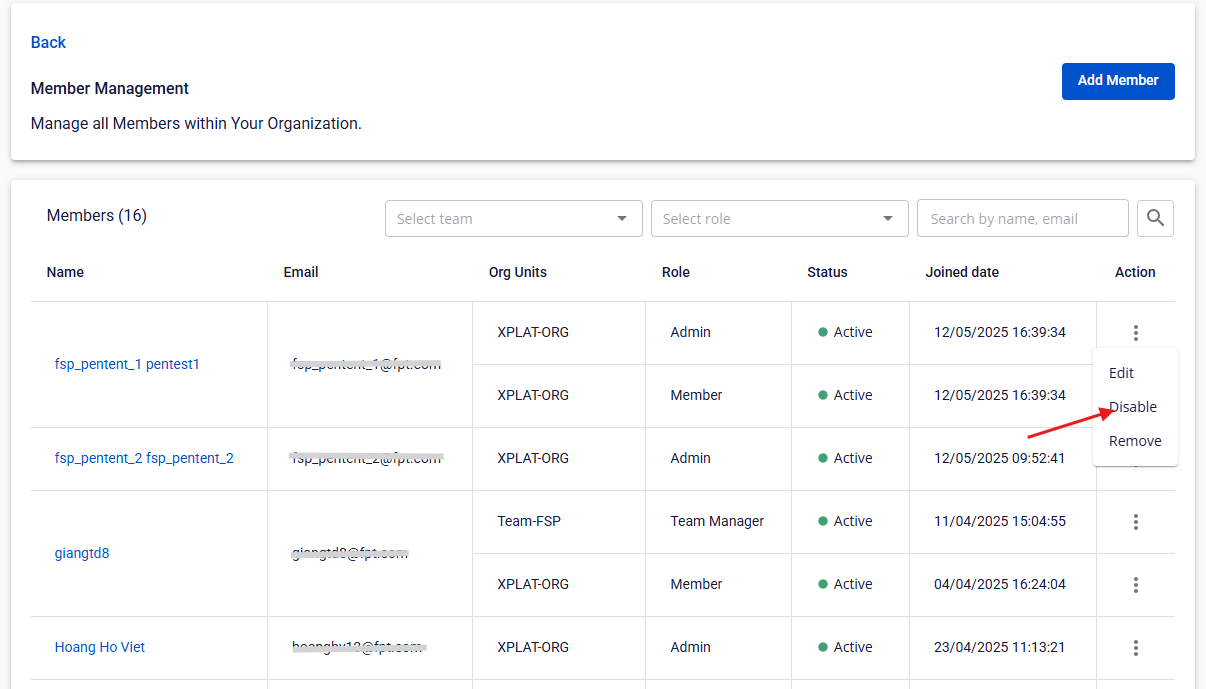The width and height of the screenshot is (1206, 689).
Task: Click joined date 04/04/2025 16:24:04
Action: pos(1000,584)
